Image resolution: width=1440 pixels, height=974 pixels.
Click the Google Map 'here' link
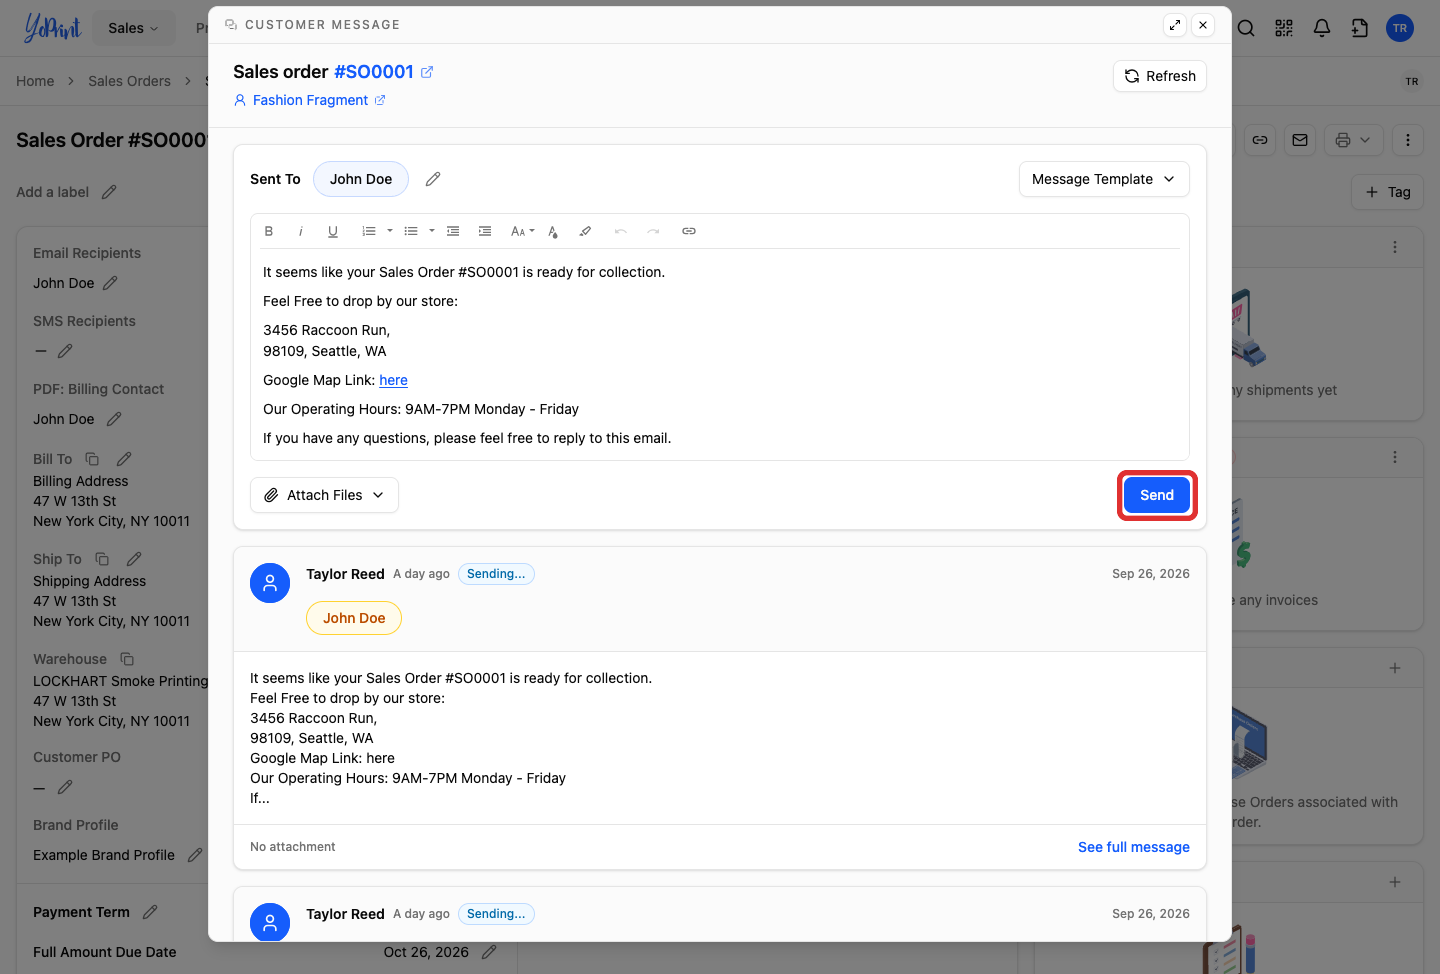point(393,380)
